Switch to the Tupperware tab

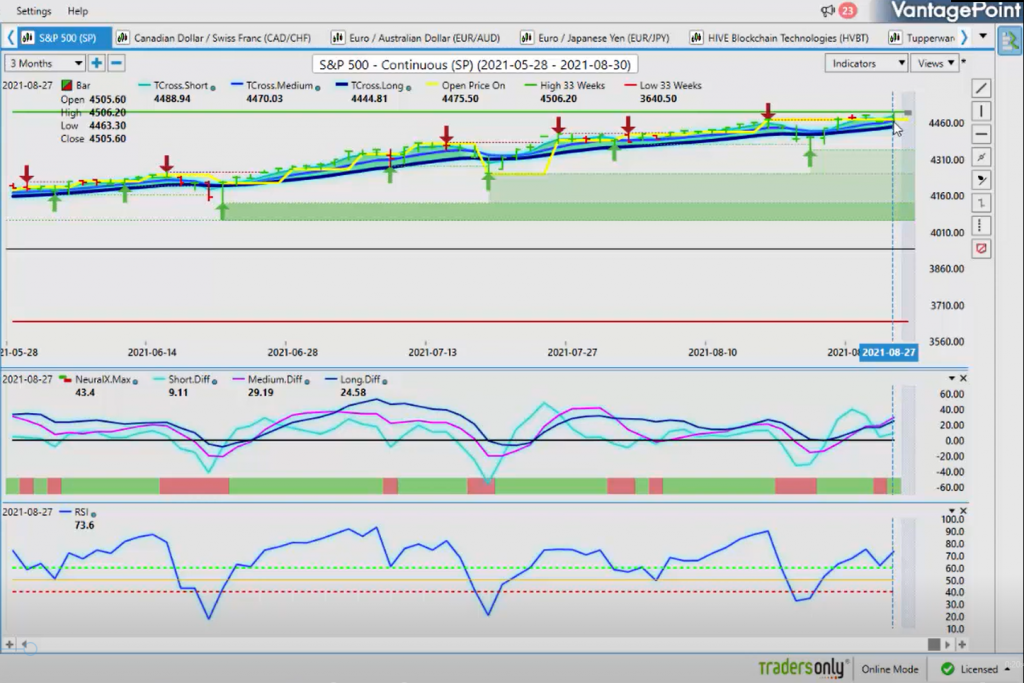pyautogui.click(x=922, y=38)
